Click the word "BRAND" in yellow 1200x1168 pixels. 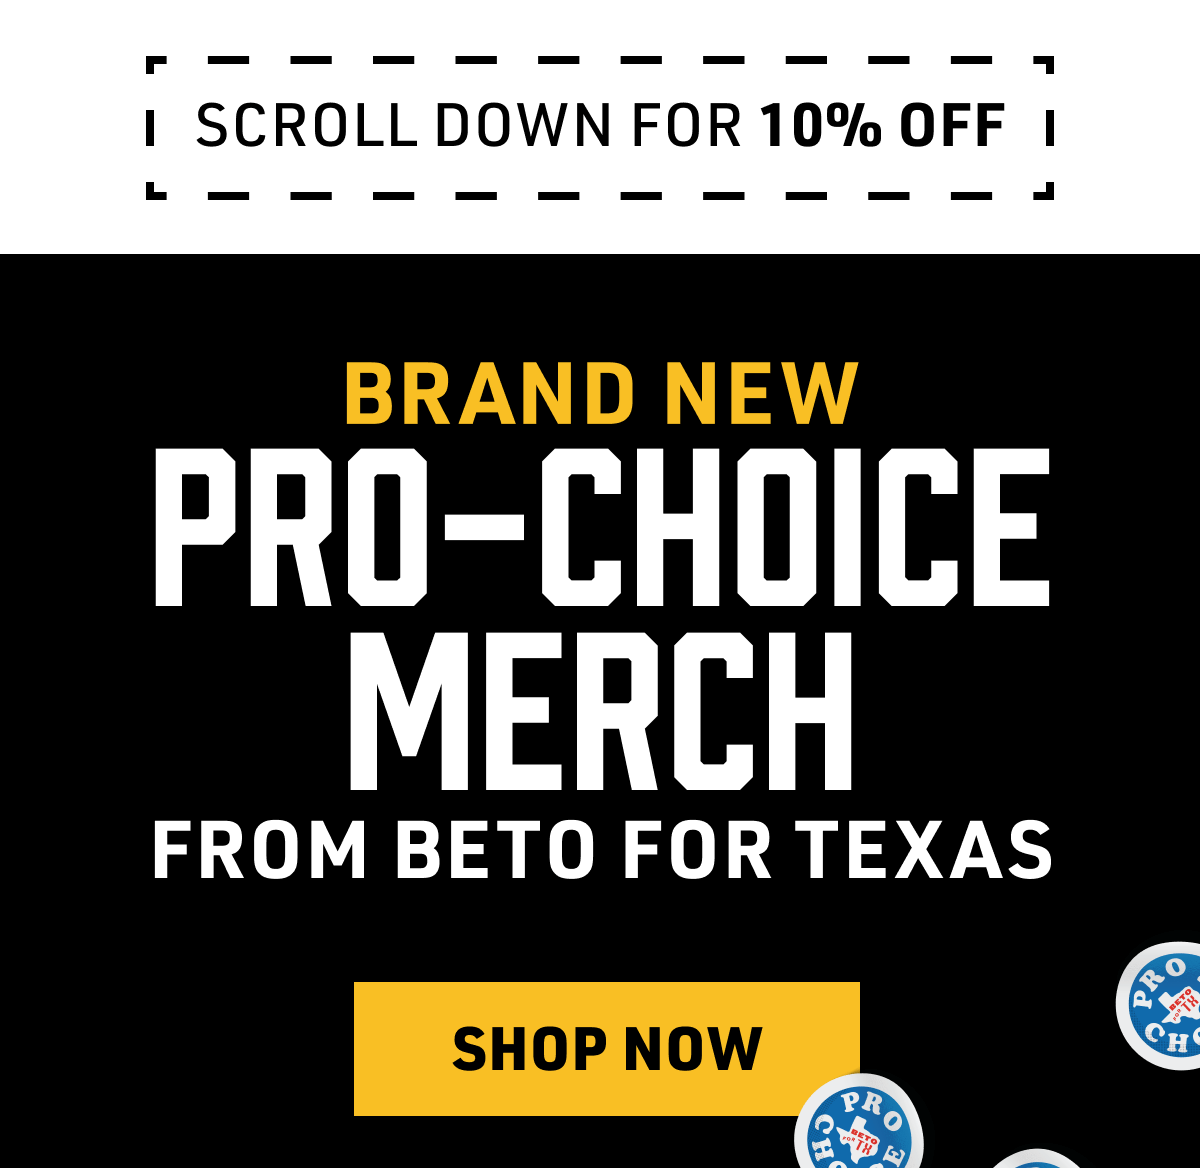click(x=490, y=393)
